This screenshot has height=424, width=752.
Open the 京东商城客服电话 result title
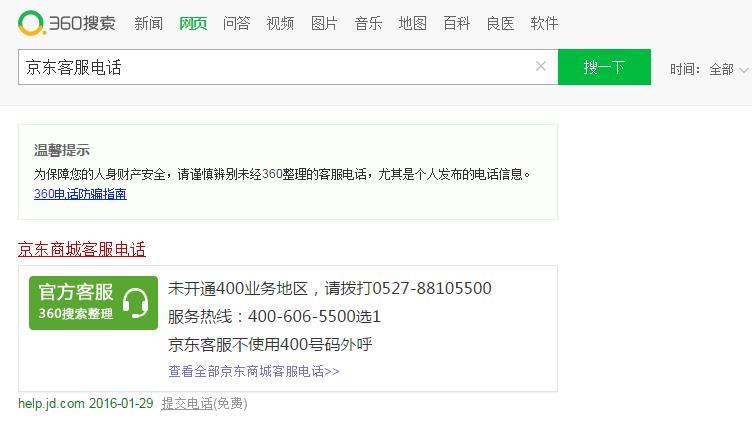82,249
